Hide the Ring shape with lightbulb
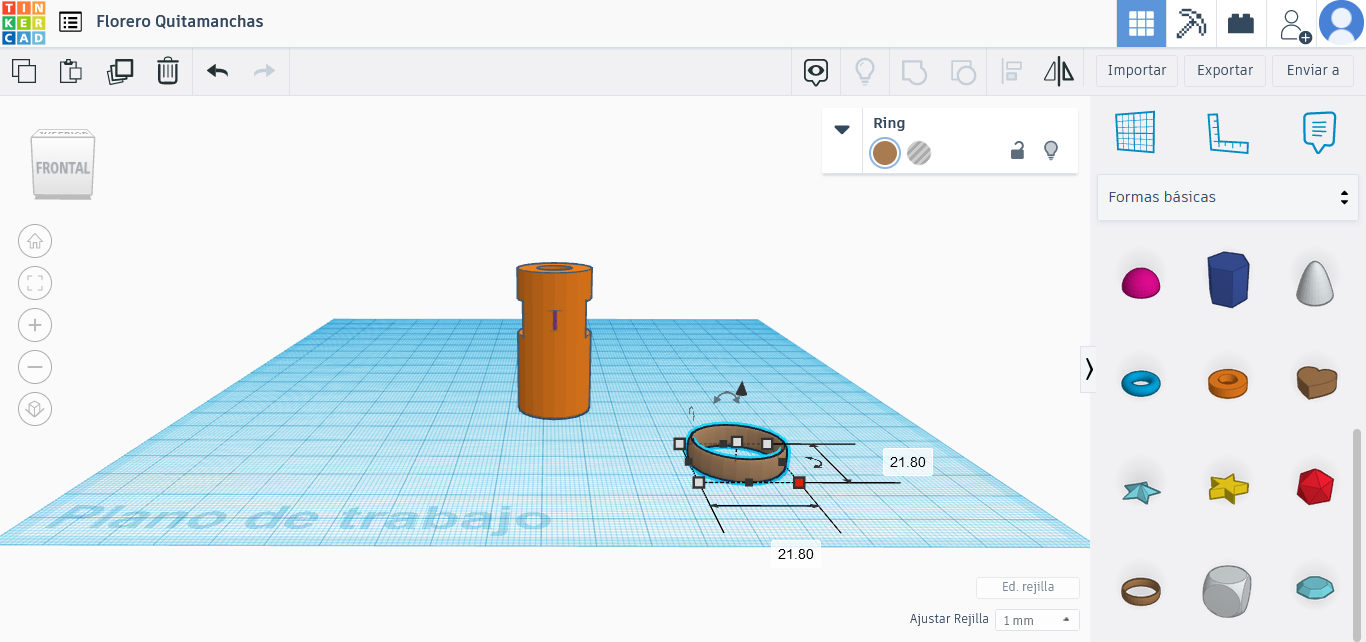This screenshot has width=1366, height=642. [1050, 151]
